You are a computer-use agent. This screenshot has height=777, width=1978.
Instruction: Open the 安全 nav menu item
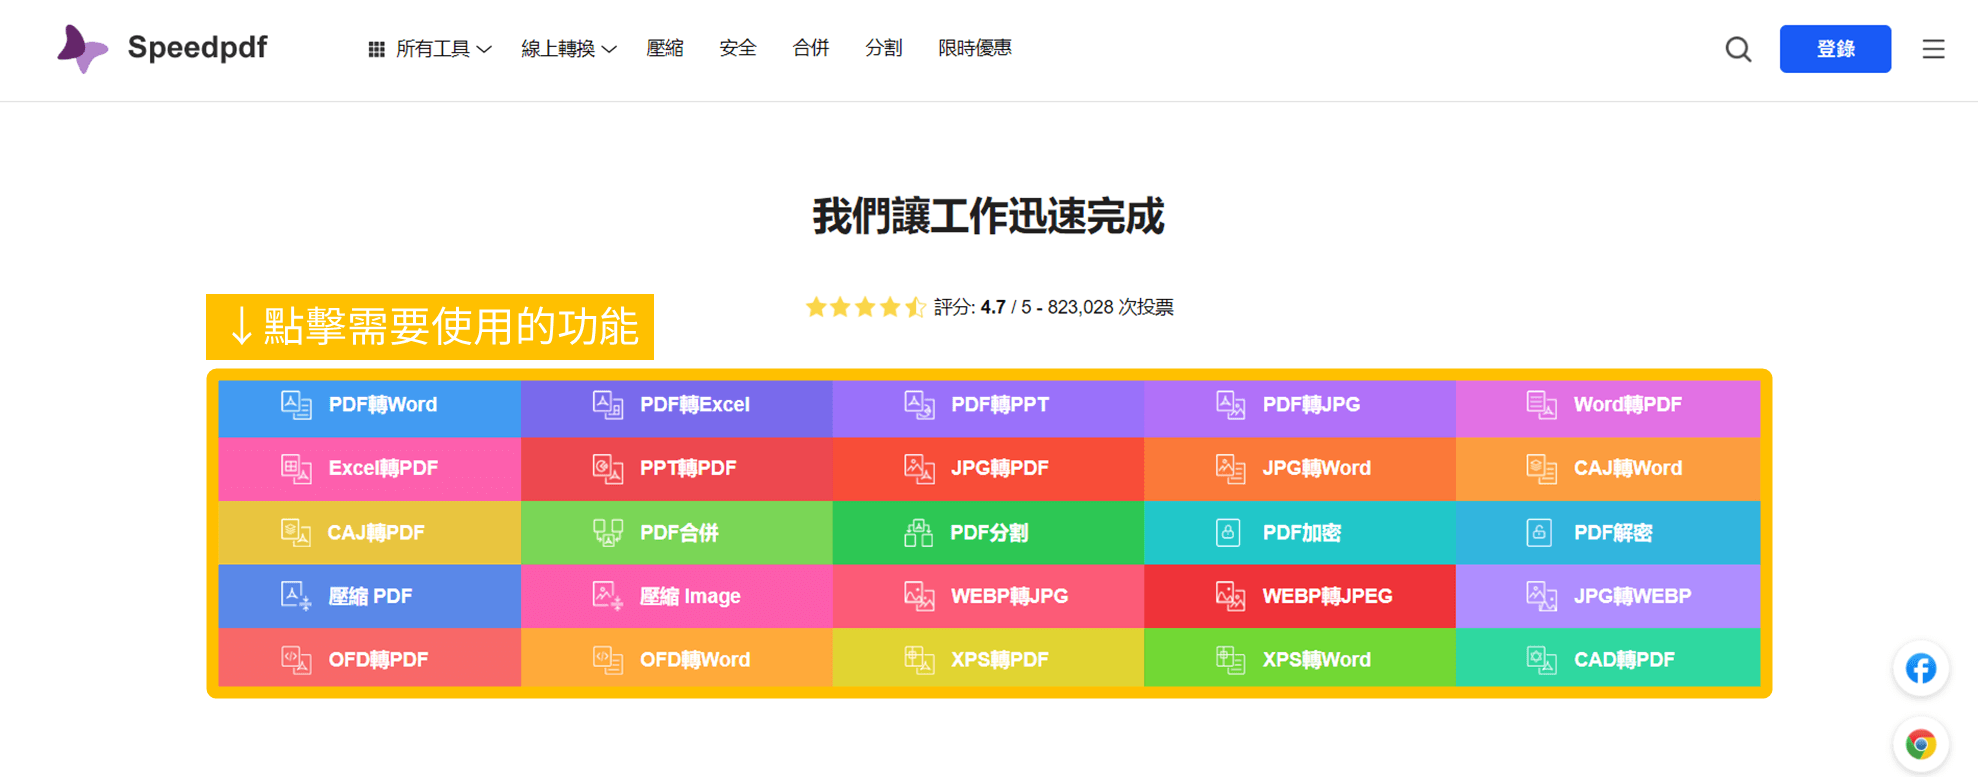(x=738, y=48)
